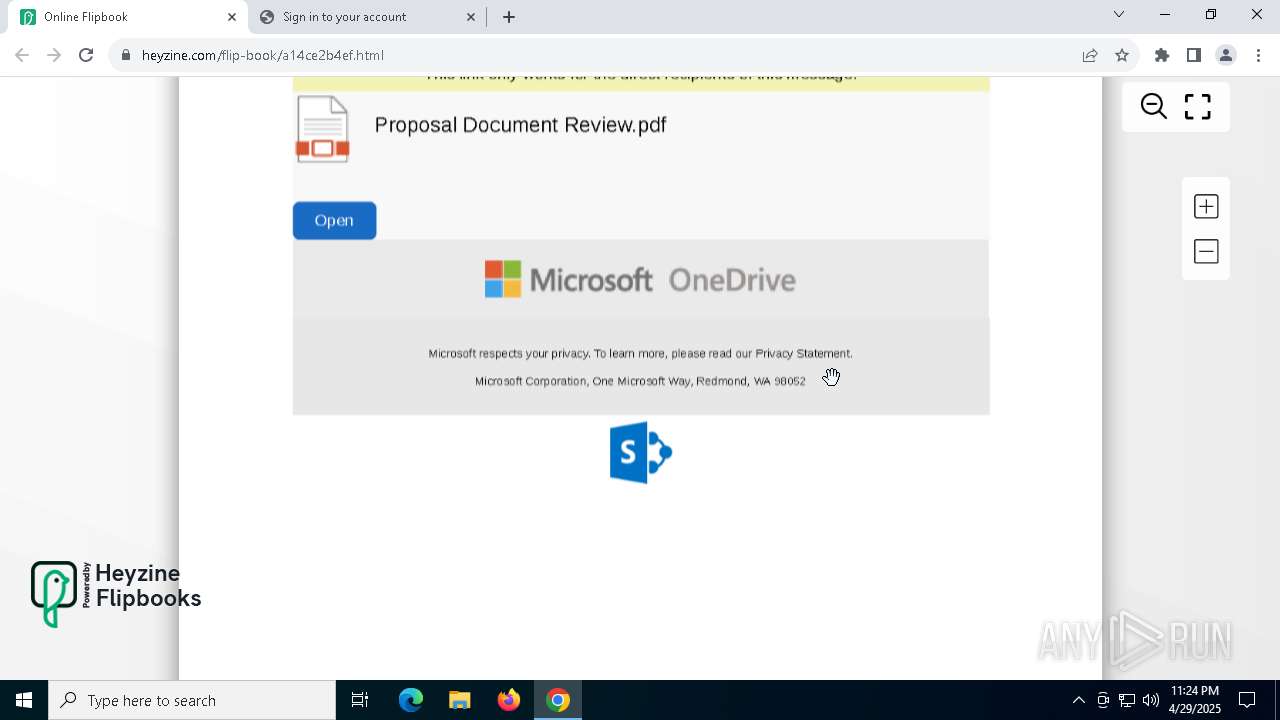The width and height of the screenshot is (1280, 720).
Task: Close the Sign in to your account tab
Action: pyautogui.click(x=471, y=17)
